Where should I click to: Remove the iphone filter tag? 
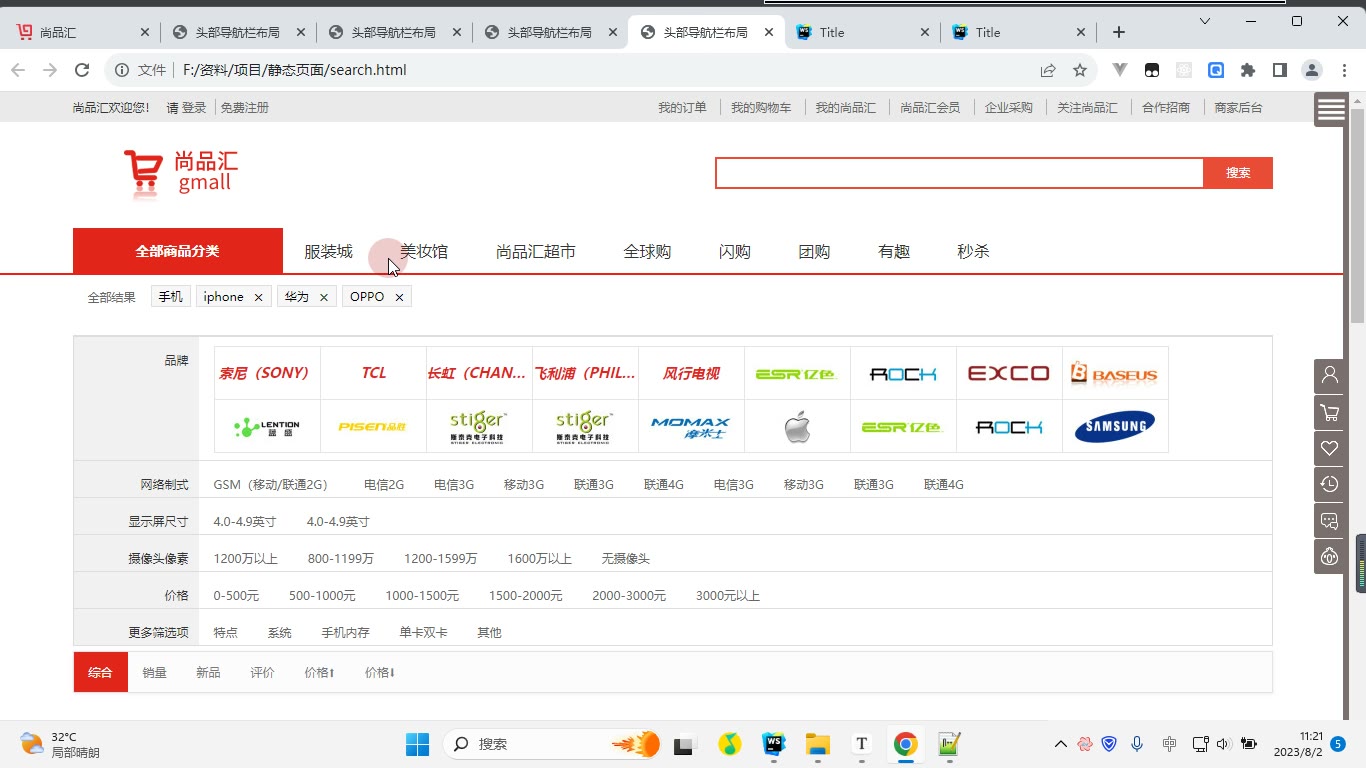pyautogui.click(x=258, y=297)
